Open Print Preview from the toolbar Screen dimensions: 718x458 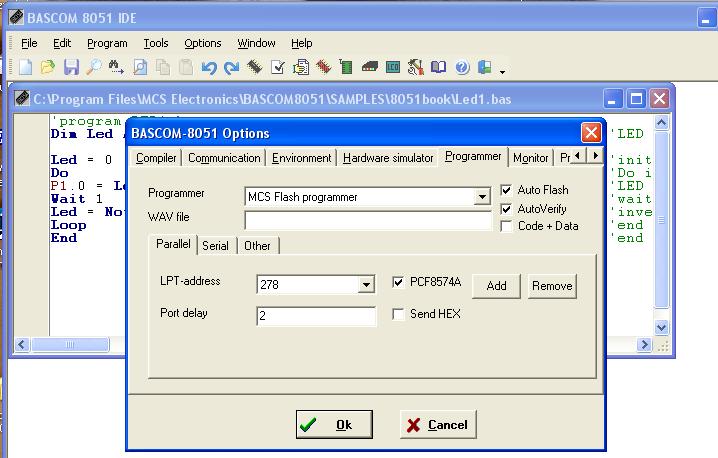(140, 67)
